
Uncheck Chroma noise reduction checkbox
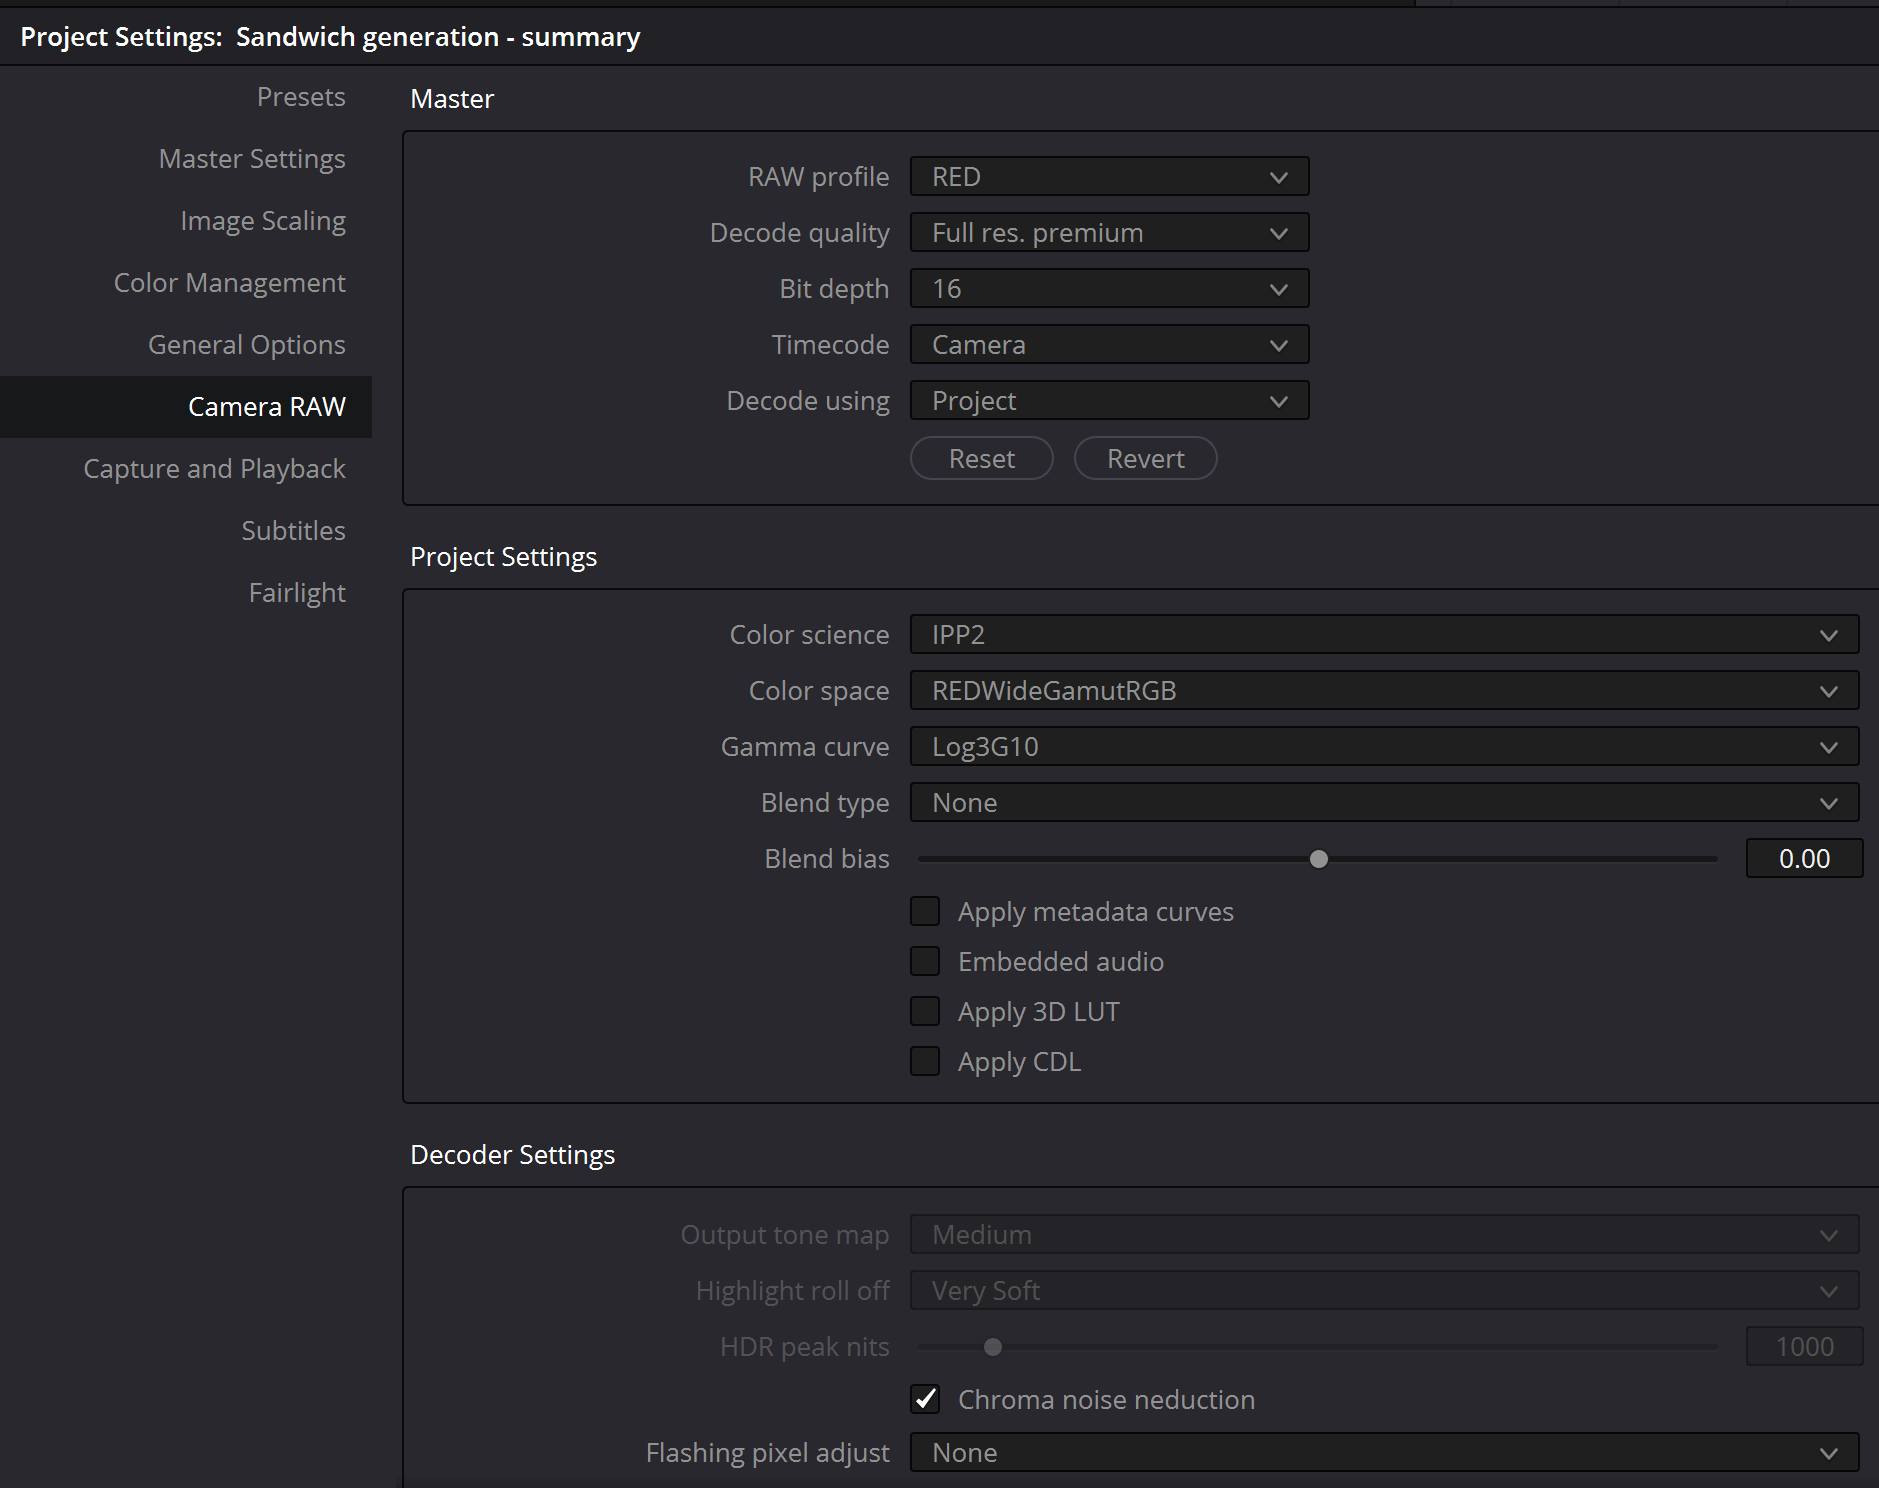pos(925,1400)
